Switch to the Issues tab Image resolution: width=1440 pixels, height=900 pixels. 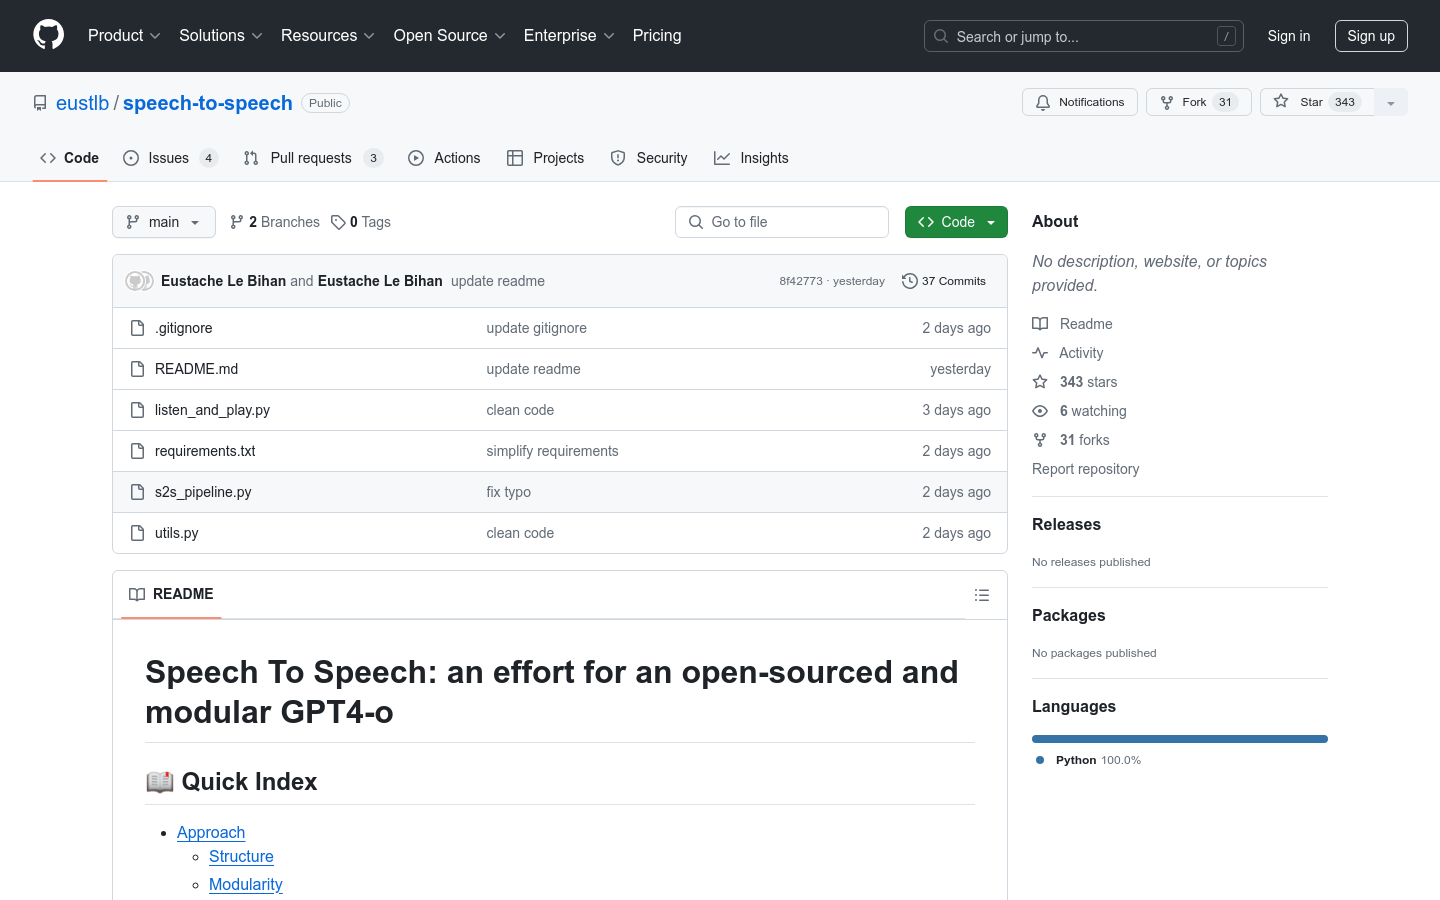(170, 158)
